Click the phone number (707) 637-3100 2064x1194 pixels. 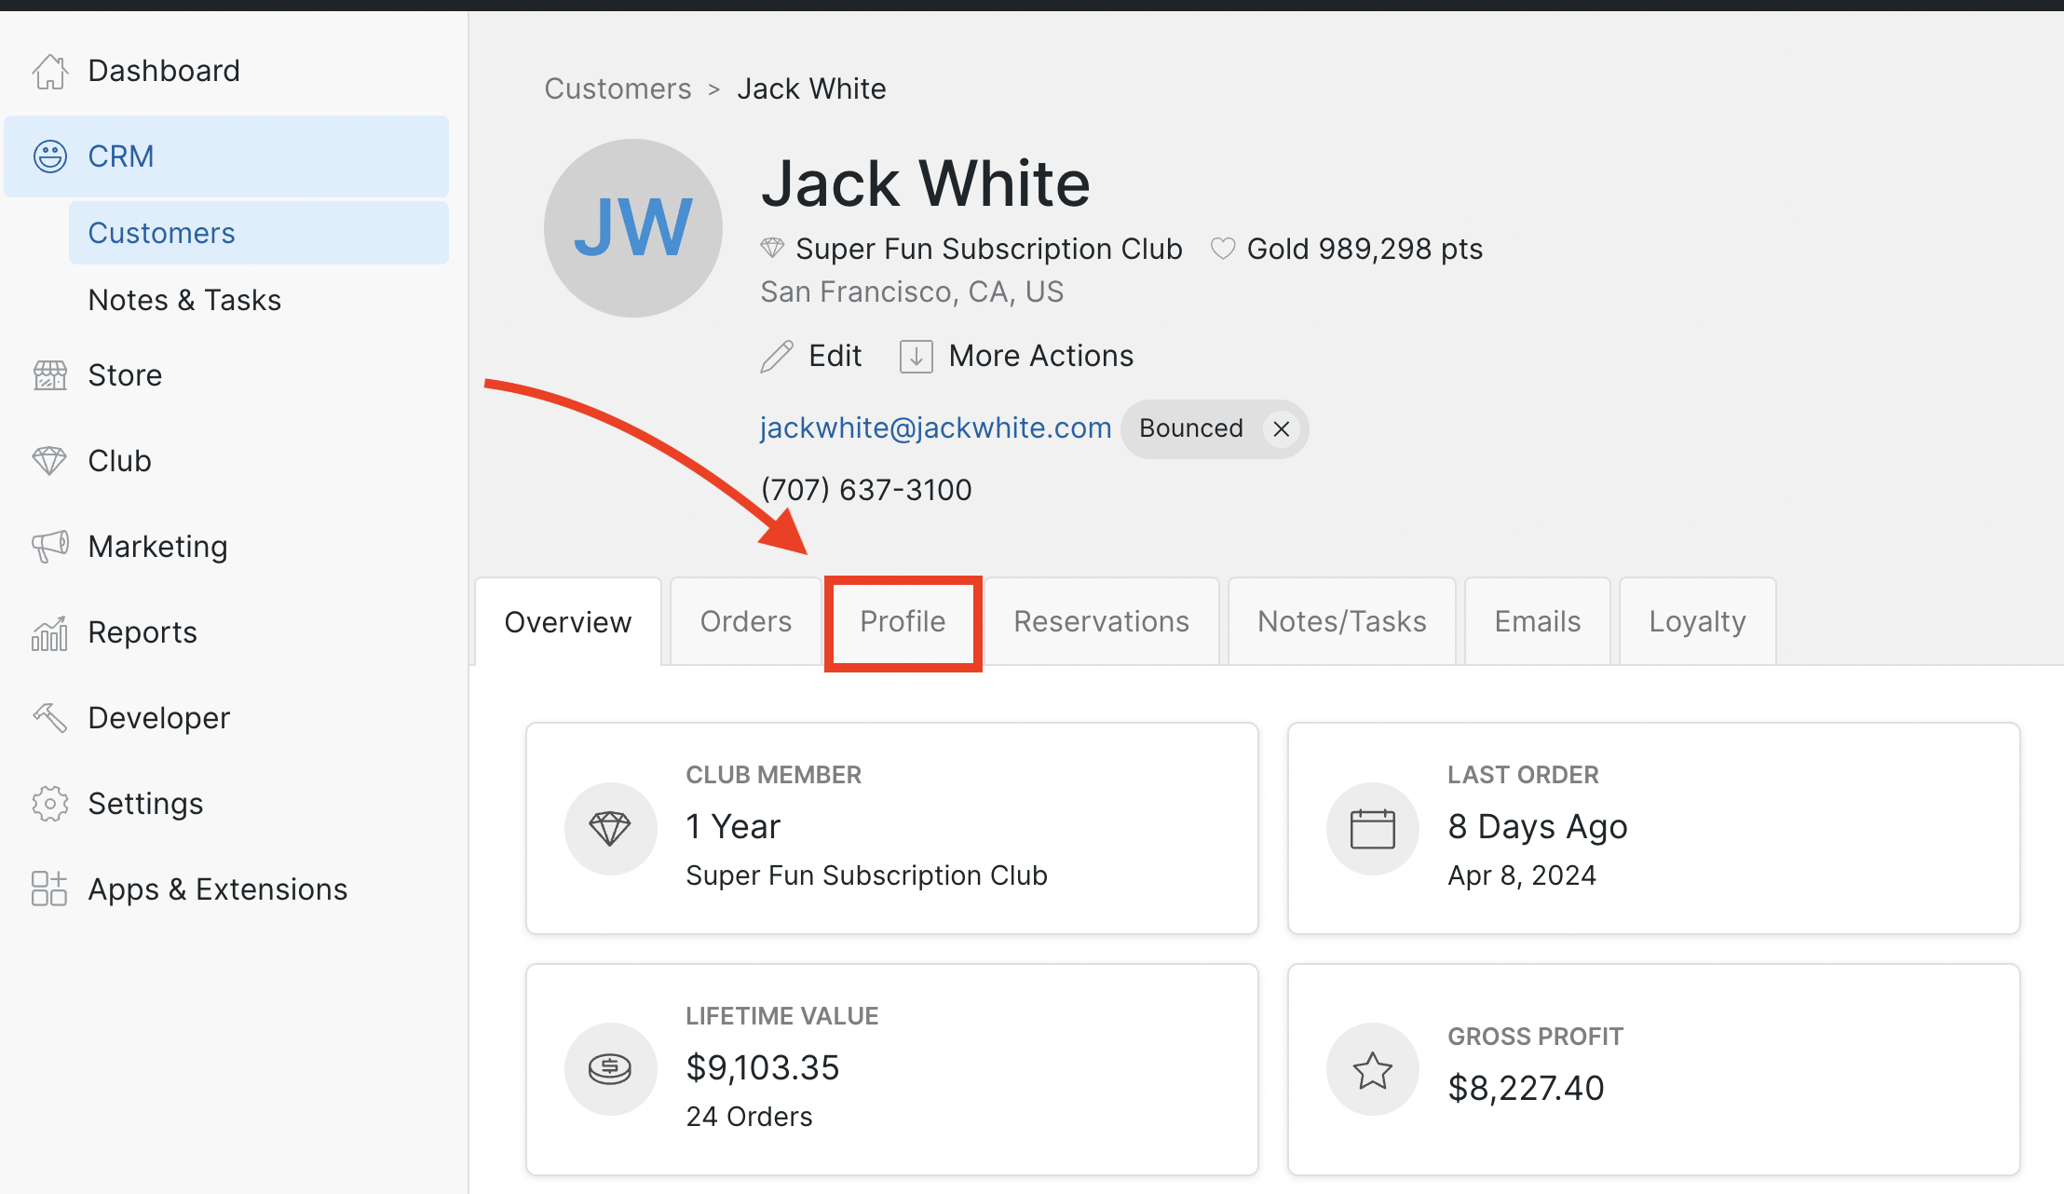[866, 490]
